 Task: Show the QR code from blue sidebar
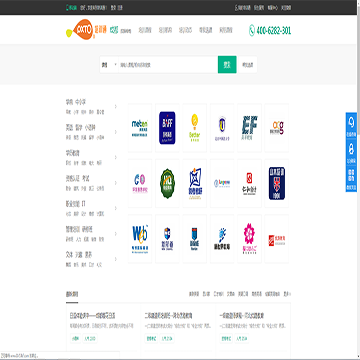pyautogui.click(x=351, y=178)
